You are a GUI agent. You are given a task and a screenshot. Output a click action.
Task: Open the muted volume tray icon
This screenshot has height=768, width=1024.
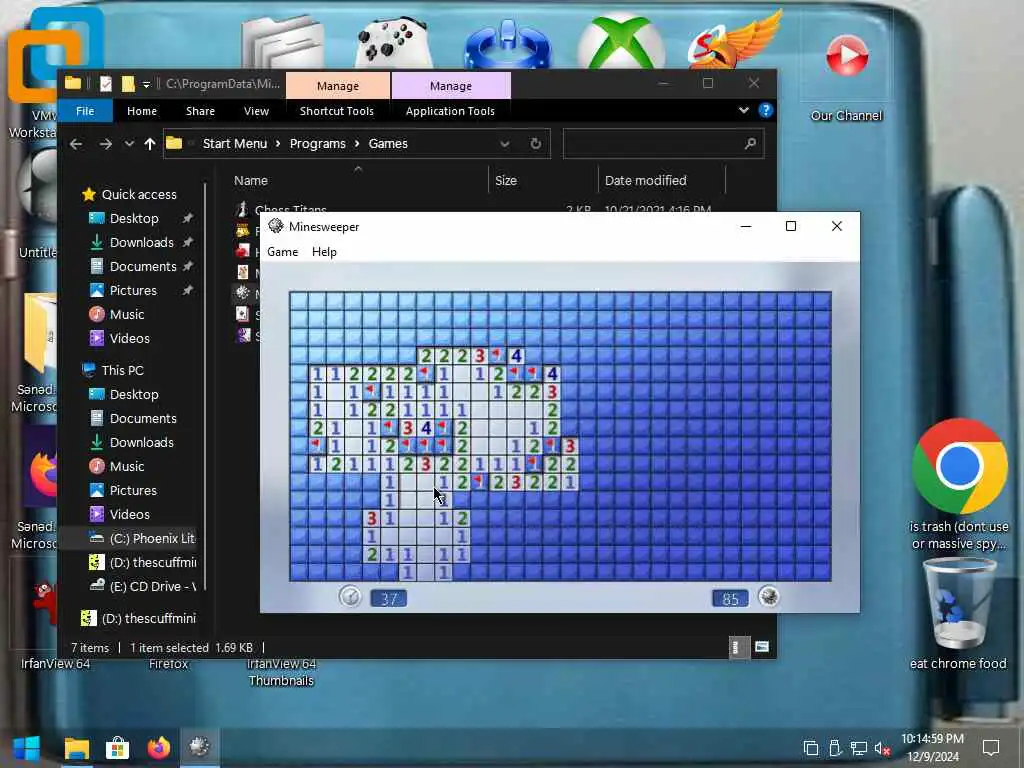pos(882,748)
